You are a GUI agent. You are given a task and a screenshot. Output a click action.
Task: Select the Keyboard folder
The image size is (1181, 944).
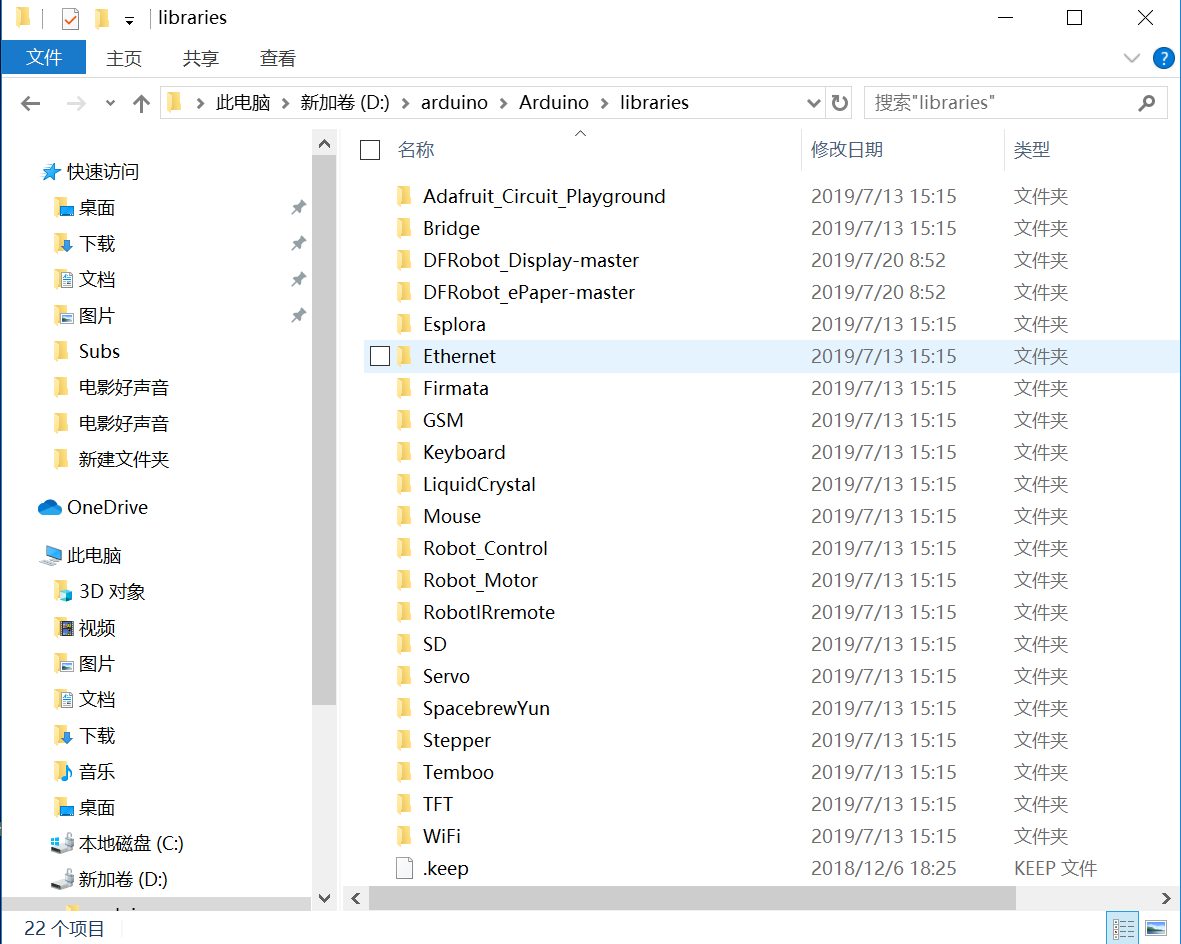coord(464,453)
